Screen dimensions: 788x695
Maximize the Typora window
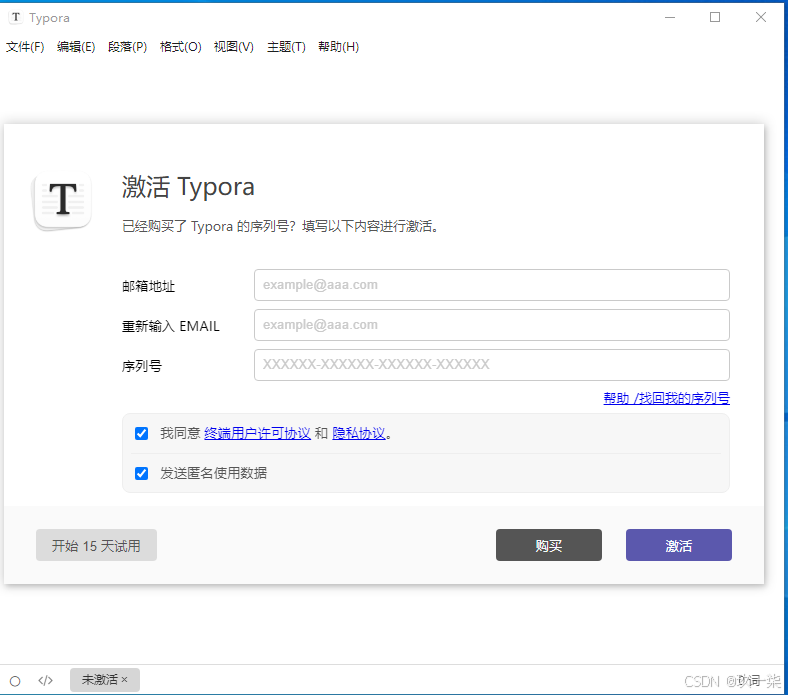[x=715, y=18]
